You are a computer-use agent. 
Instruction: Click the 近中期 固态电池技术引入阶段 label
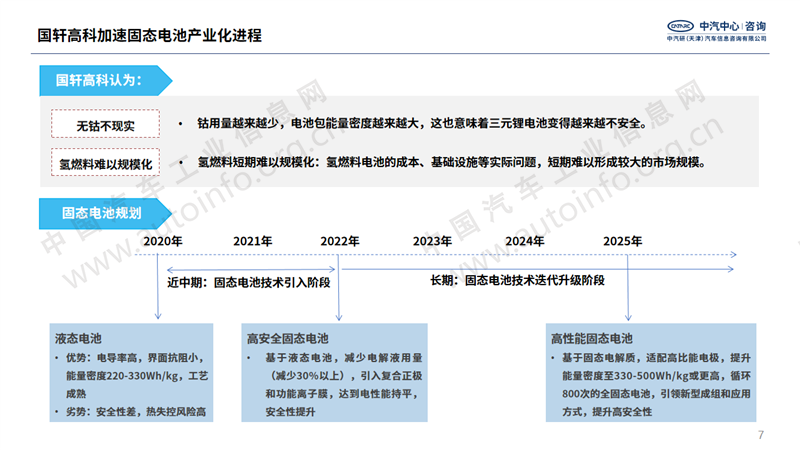pos(249,283)
